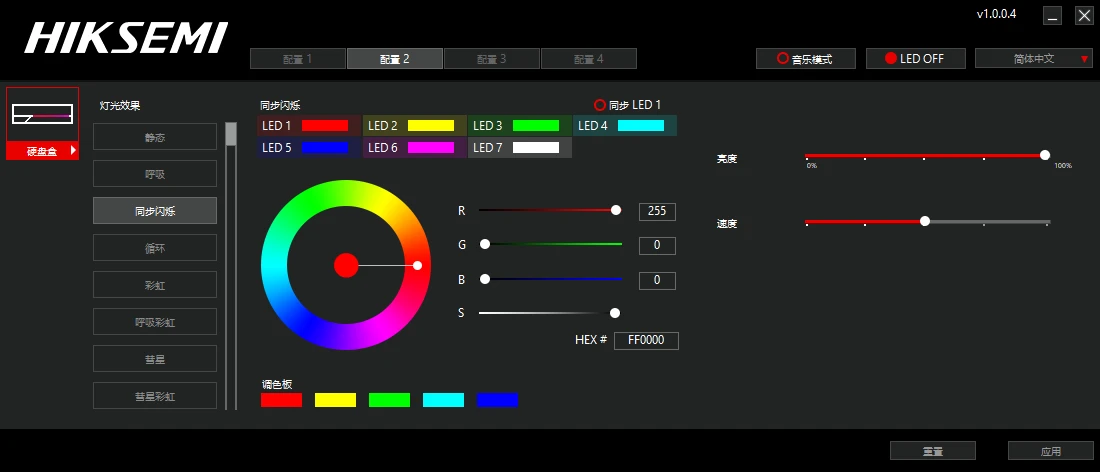Viewport: 1100px width, 472px height.
Task: Switch to 配置 1 profile tab
Action: point(297,59)
